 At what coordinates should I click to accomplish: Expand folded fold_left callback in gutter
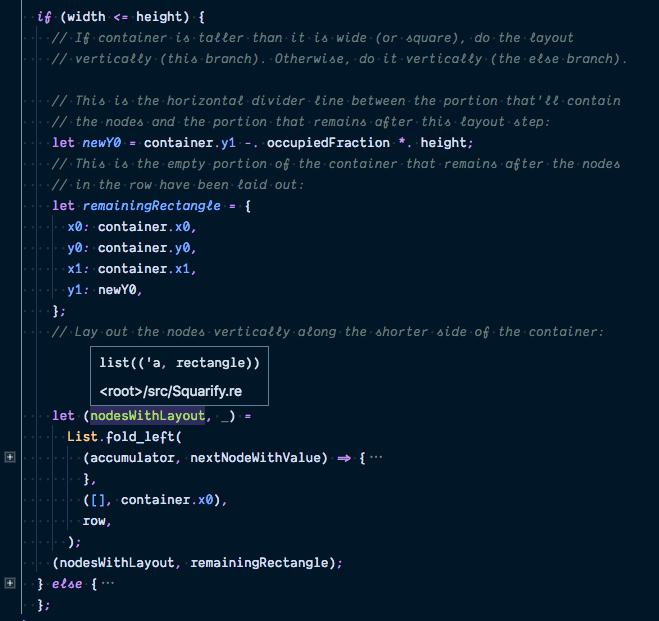(x=10, y=457)
